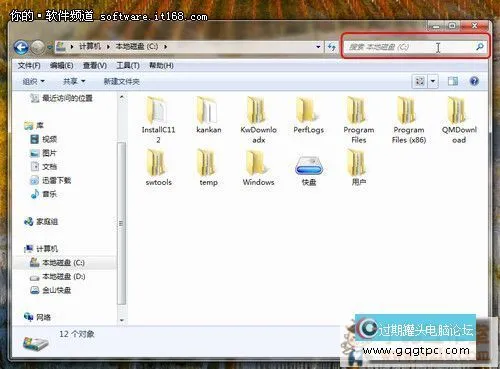
Task: Click the 12 个对象 status text
Action: pyautogui.click(x=77, y=334)
